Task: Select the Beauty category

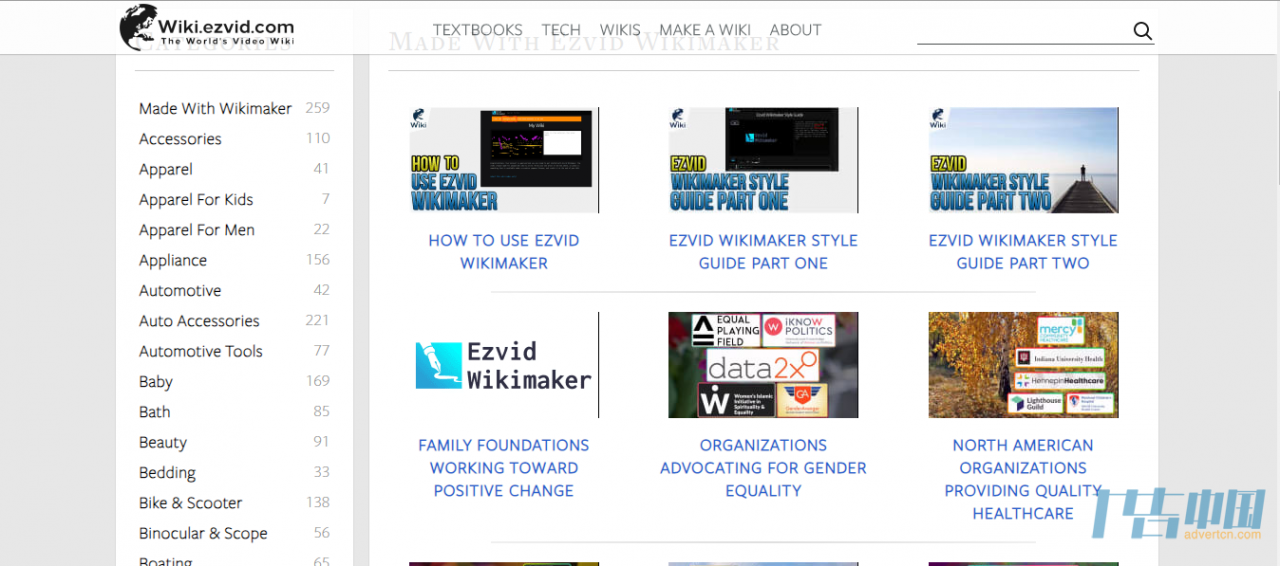Action: click(163, 442)
